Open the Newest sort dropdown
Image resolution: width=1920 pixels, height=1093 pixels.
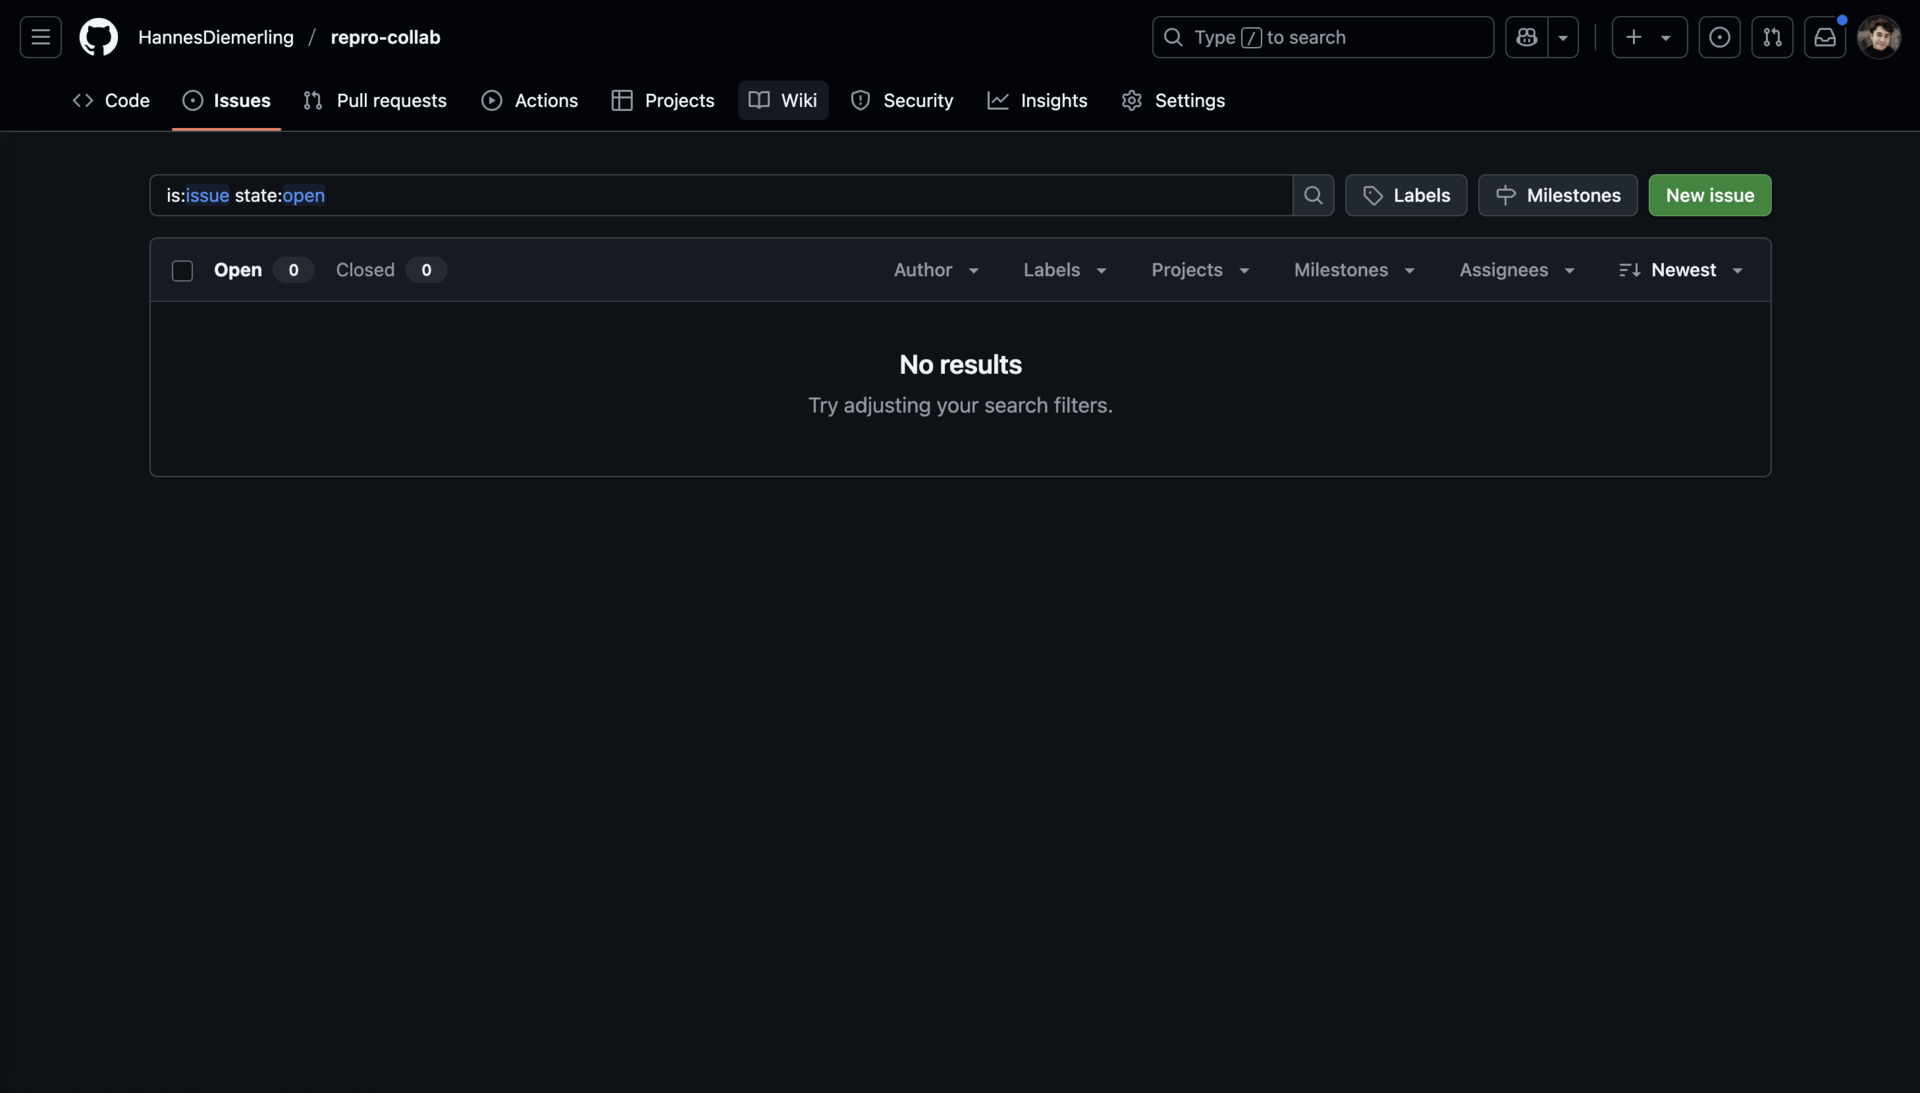click(x=1682, y=270)
